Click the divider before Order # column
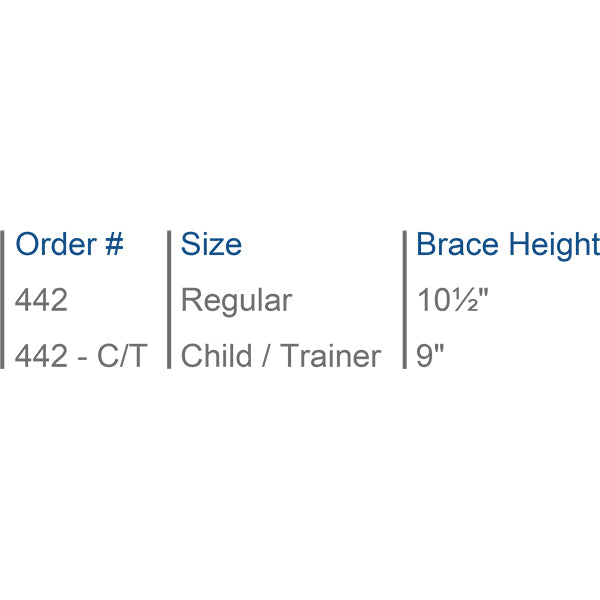Viewport: 600px width, 600px height. pos(2,299)
